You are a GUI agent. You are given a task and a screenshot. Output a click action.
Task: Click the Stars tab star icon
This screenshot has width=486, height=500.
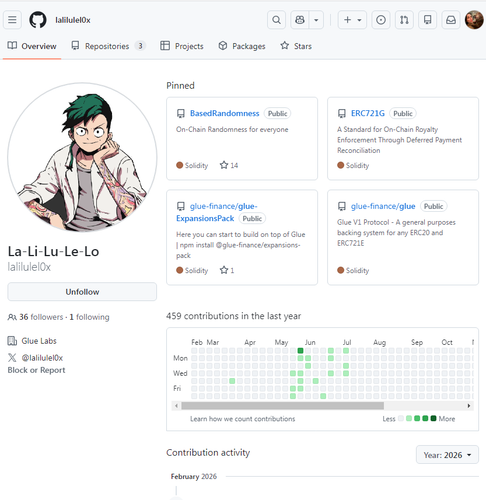coord(284,45)
